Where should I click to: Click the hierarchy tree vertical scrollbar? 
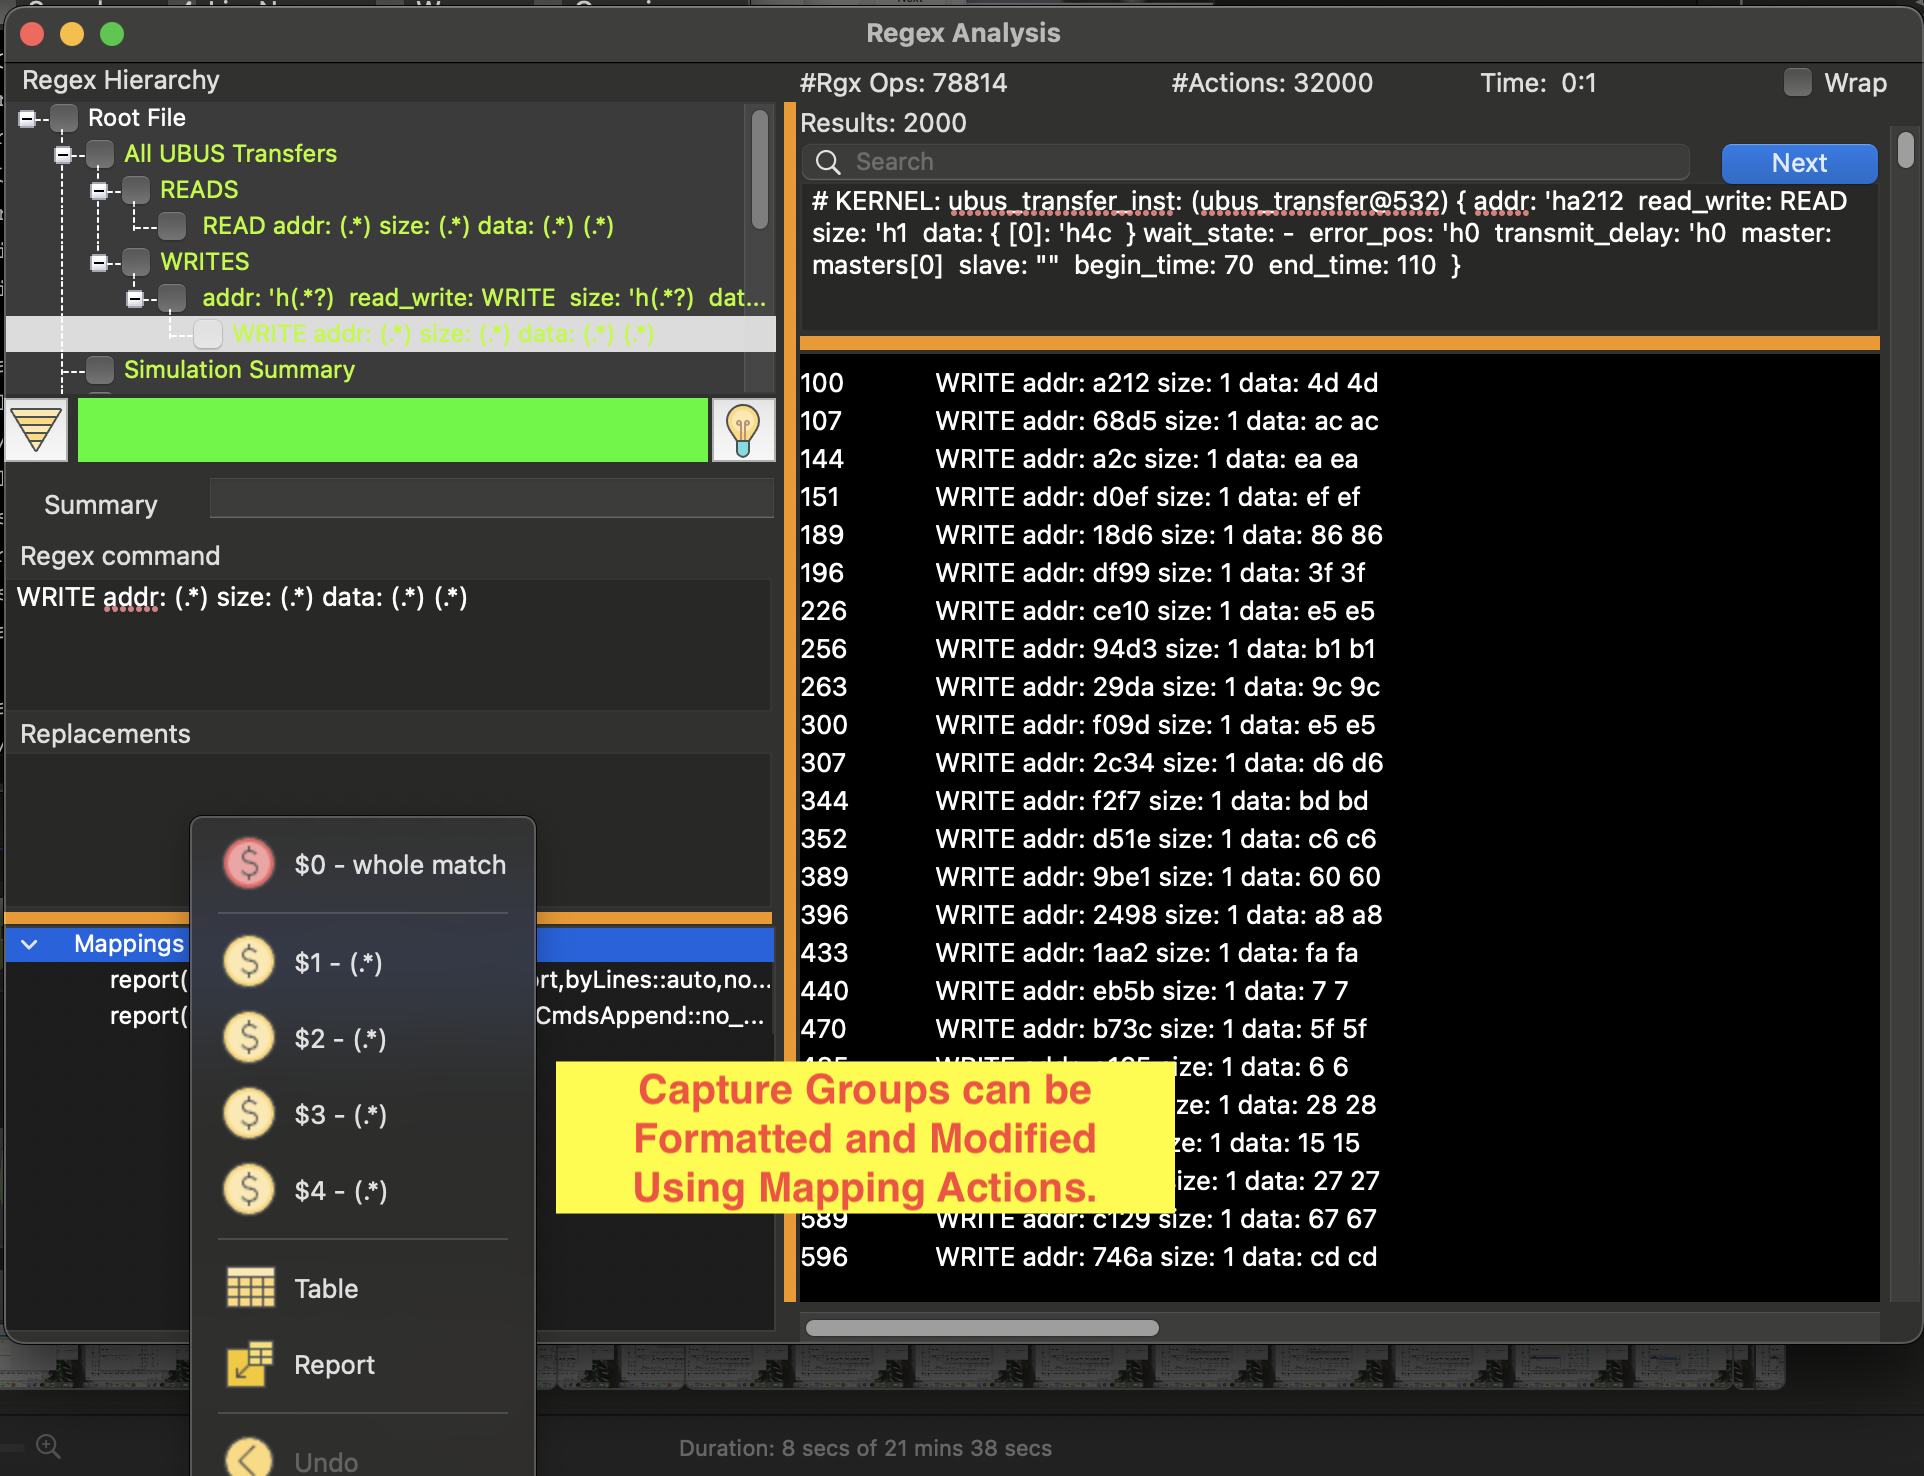click(760, 170)
